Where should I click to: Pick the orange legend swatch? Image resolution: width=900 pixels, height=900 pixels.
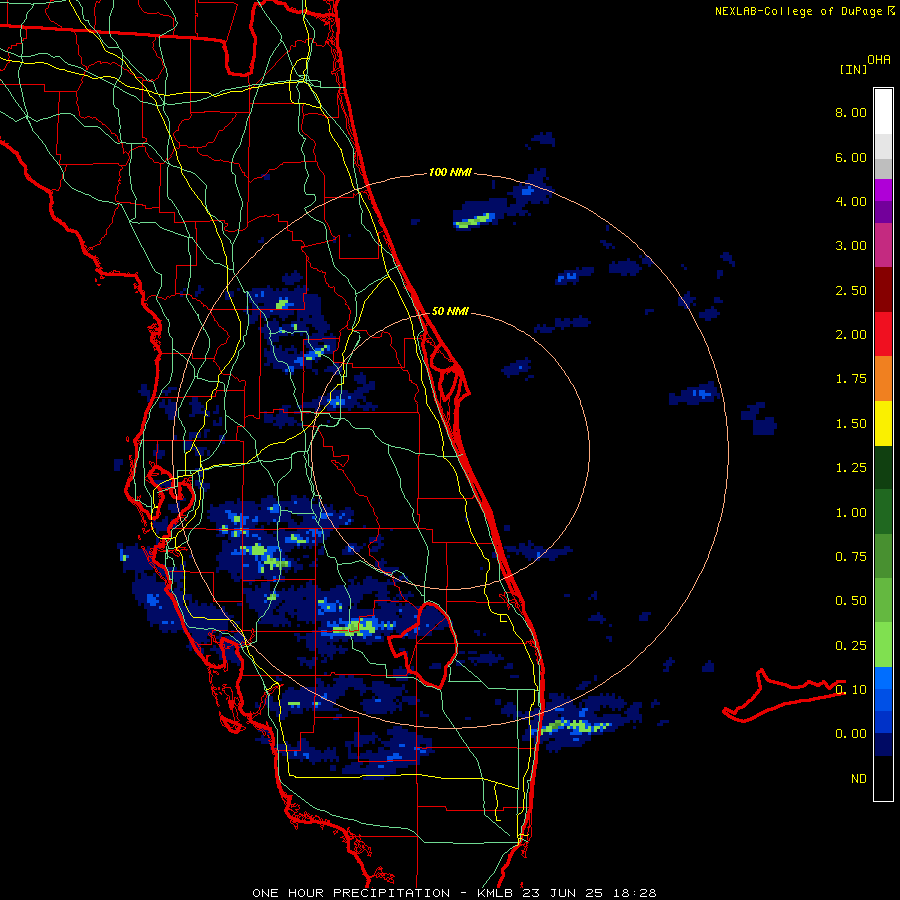pos(883,379)
